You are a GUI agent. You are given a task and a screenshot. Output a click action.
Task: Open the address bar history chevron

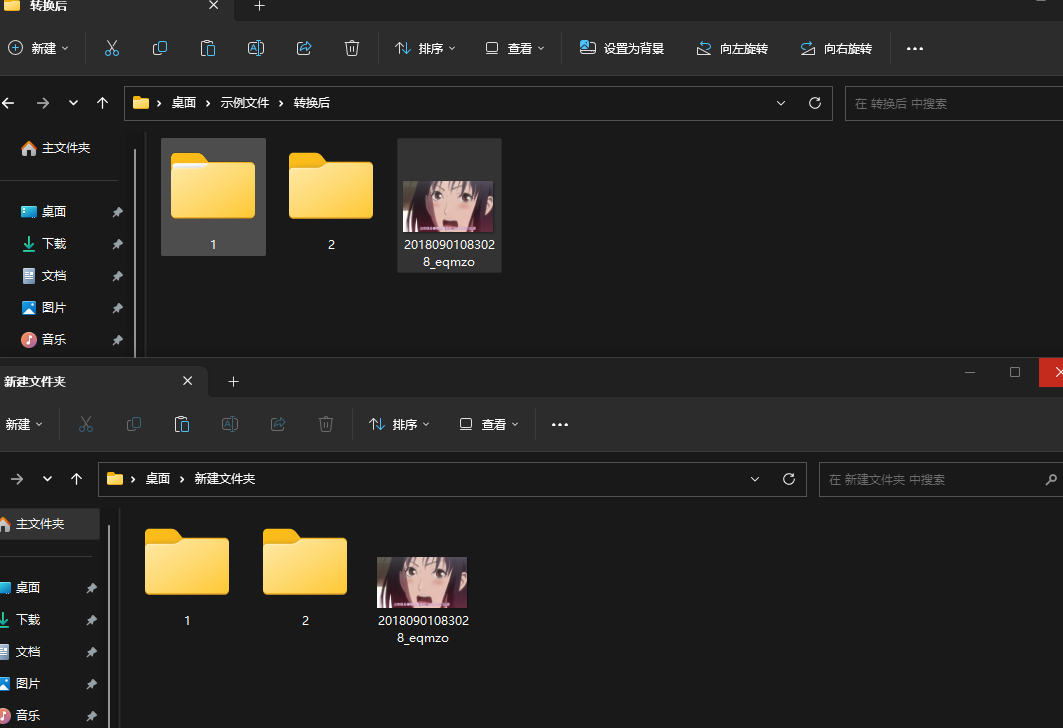coord(780,103)
